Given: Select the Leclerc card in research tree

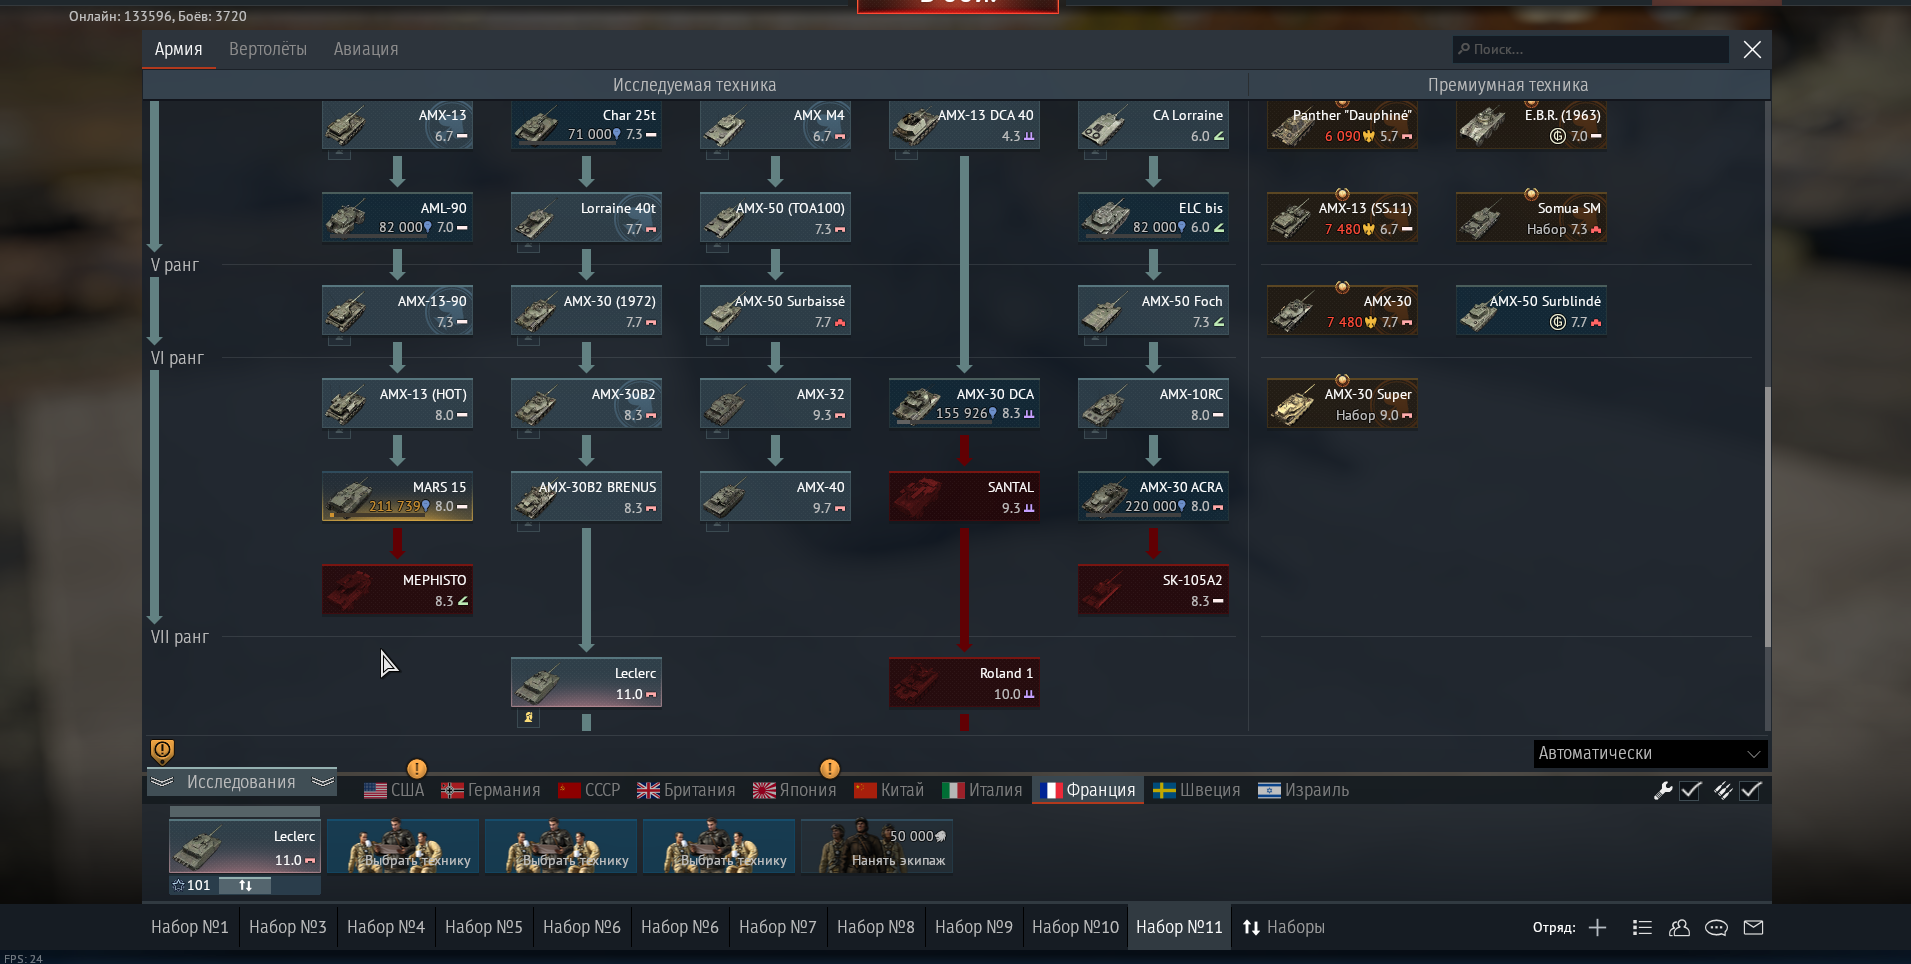Looking at the screenshot, I should 586,683.
